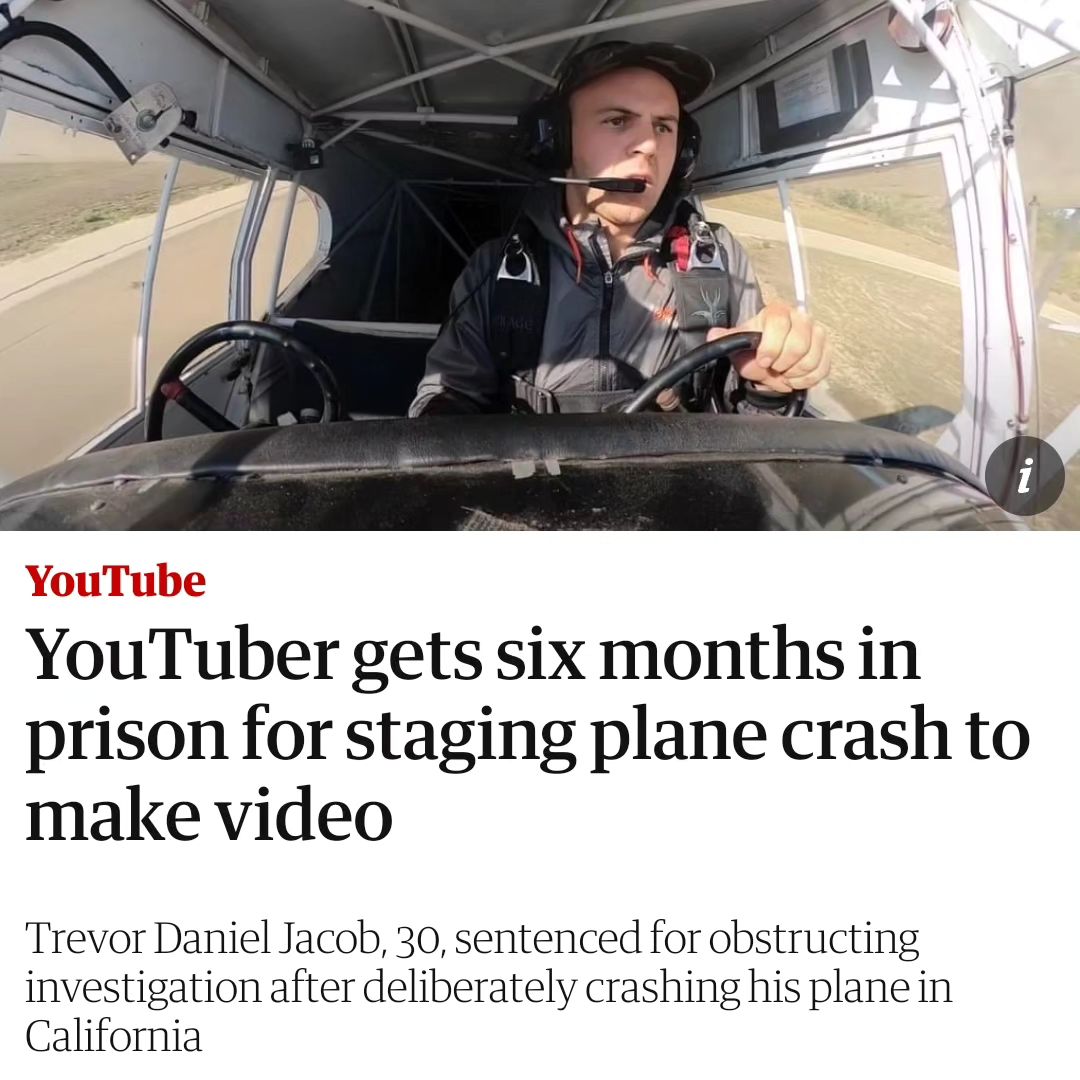
Task: Open the image caption info icon
Action: [1025, 475]
